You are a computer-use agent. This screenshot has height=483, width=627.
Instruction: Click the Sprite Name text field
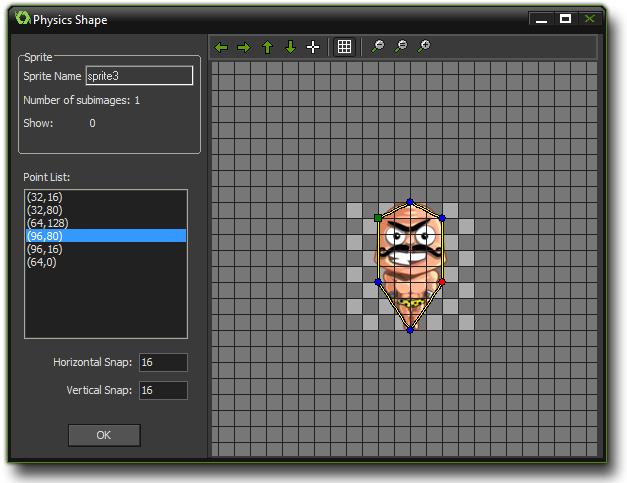pyautogui.click(x=139, y=76)
